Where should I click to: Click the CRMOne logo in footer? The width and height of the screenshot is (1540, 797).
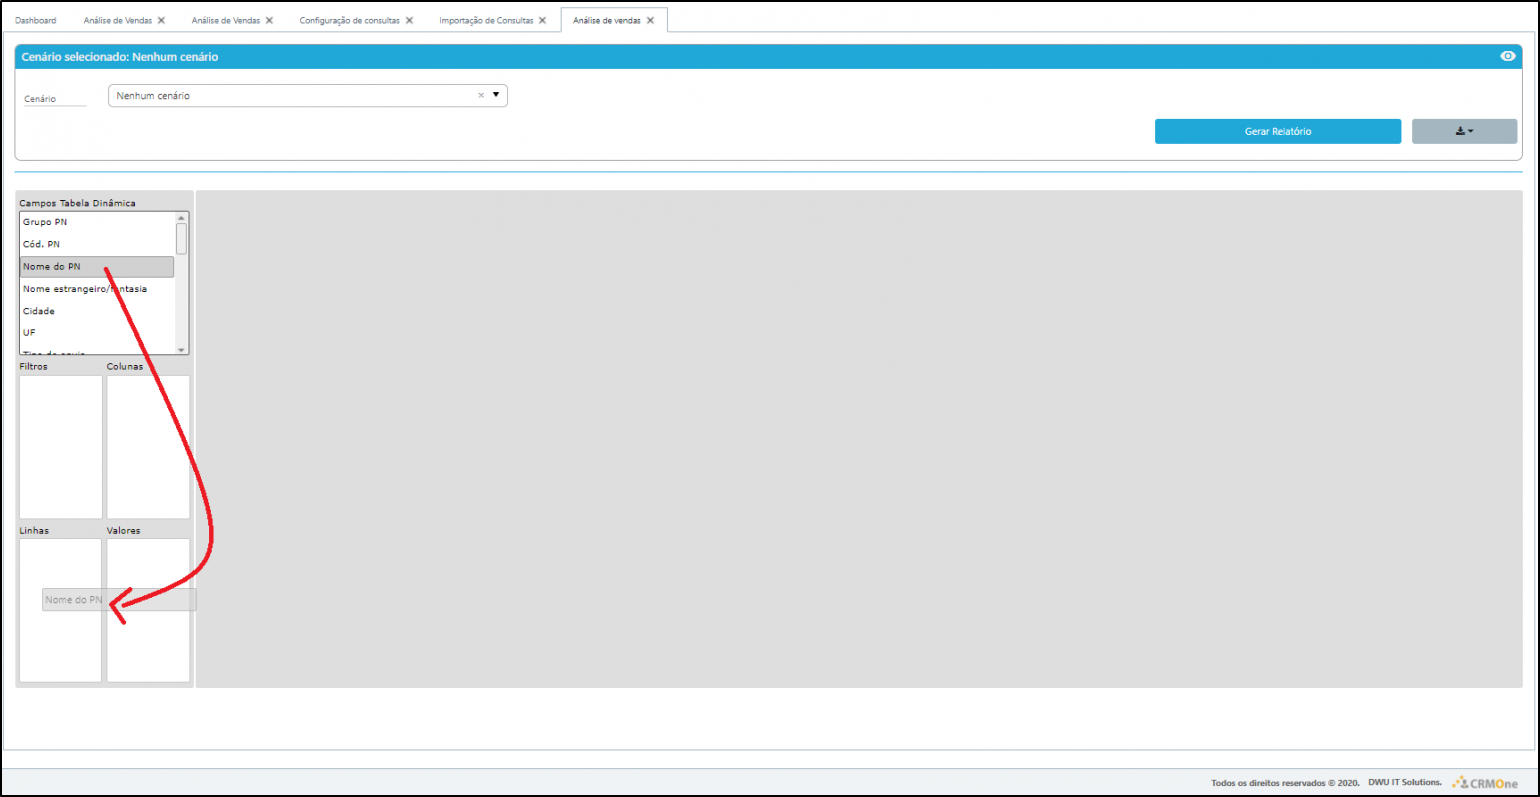1485,783
